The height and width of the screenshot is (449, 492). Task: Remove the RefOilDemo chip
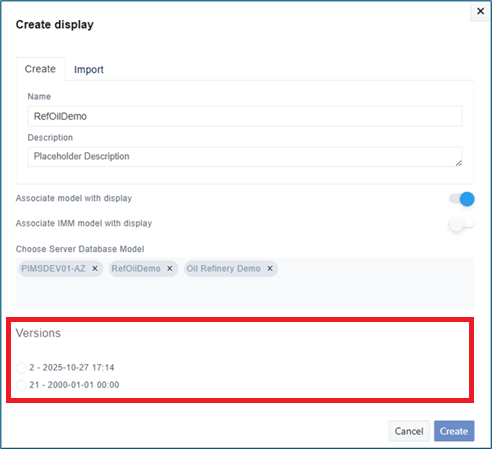(170, 269)
